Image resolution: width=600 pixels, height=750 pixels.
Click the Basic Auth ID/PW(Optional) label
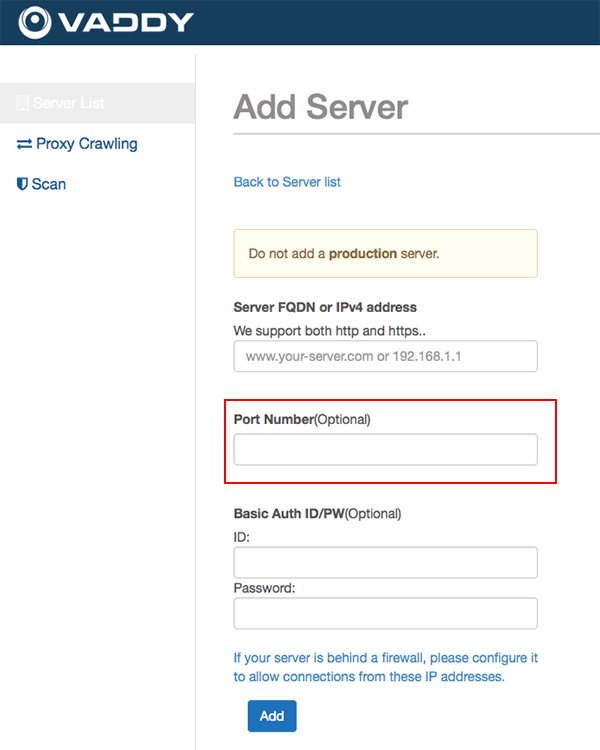coord(317,514)
